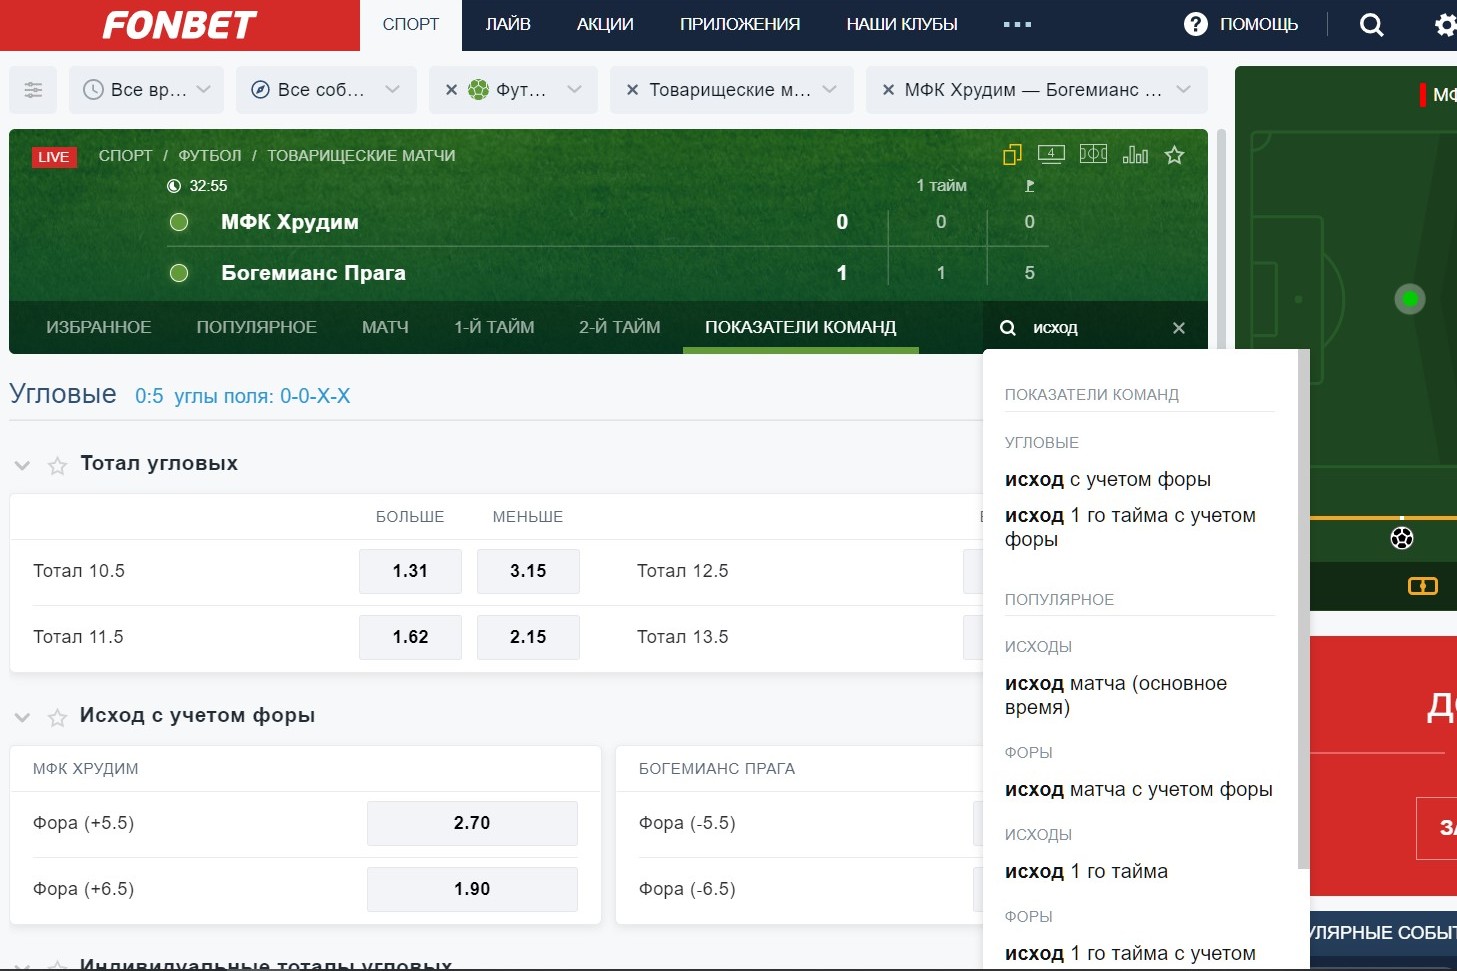Click the market search field with исход
1457x971 pixels.
pyautogui.click(x=1093, y=328)
